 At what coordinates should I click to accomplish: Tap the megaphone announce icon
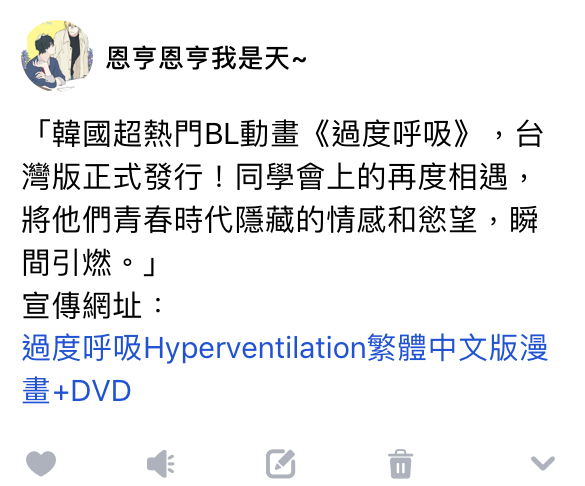[161, 464]
